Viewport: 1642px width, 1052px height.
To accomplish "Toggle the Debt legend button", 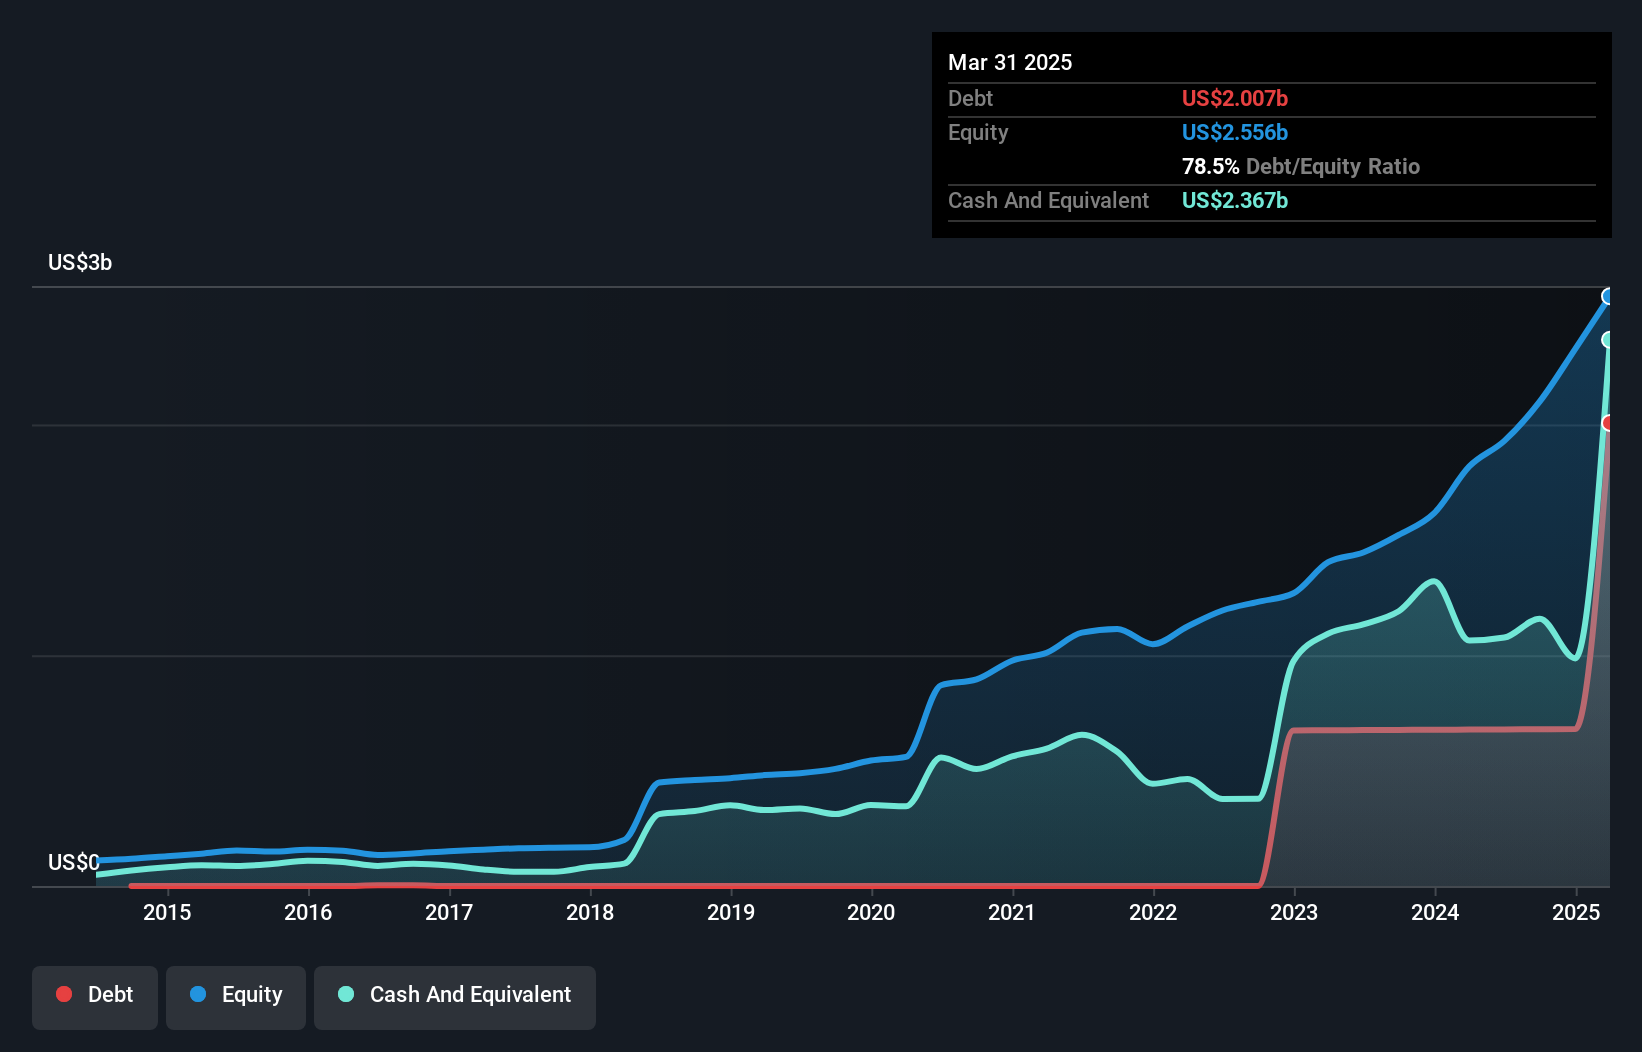I will point(95,997).
